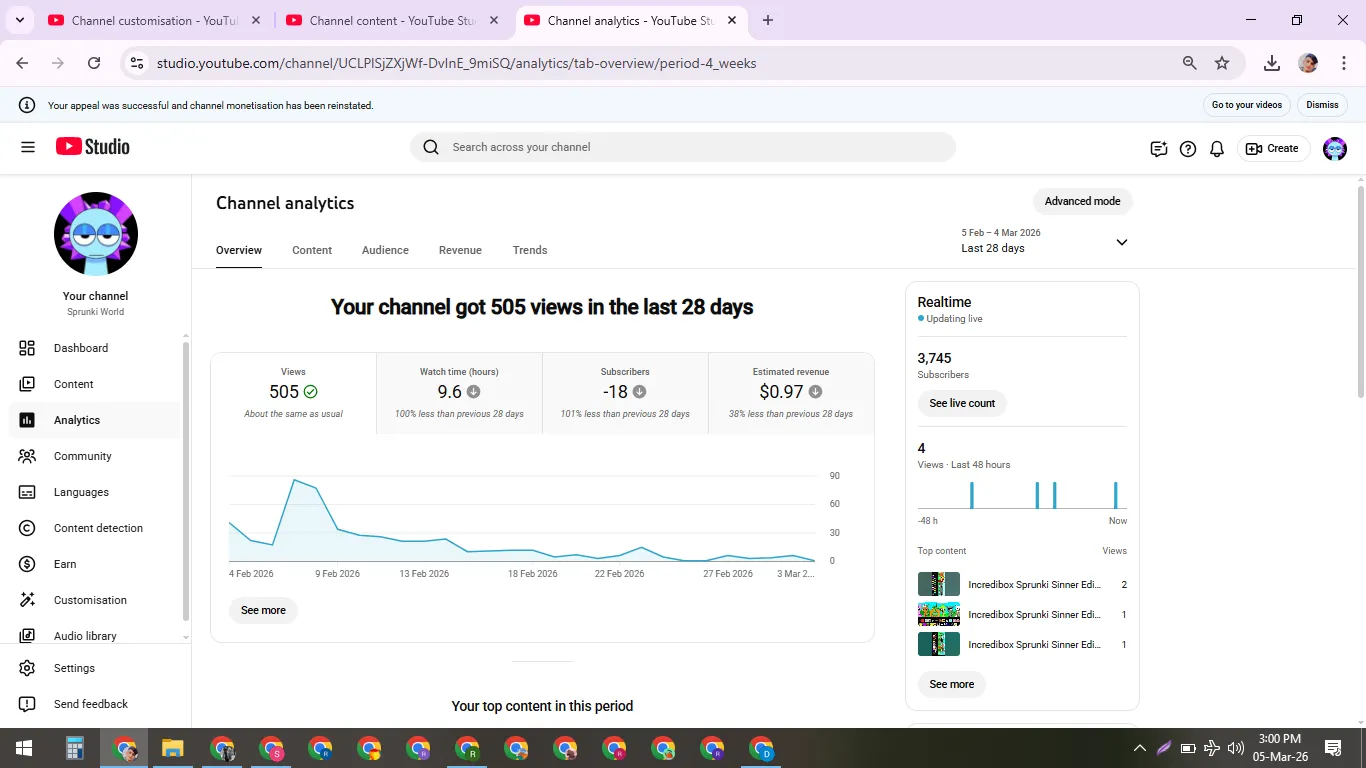Click the Search across your channel field

tap(683, 147)
